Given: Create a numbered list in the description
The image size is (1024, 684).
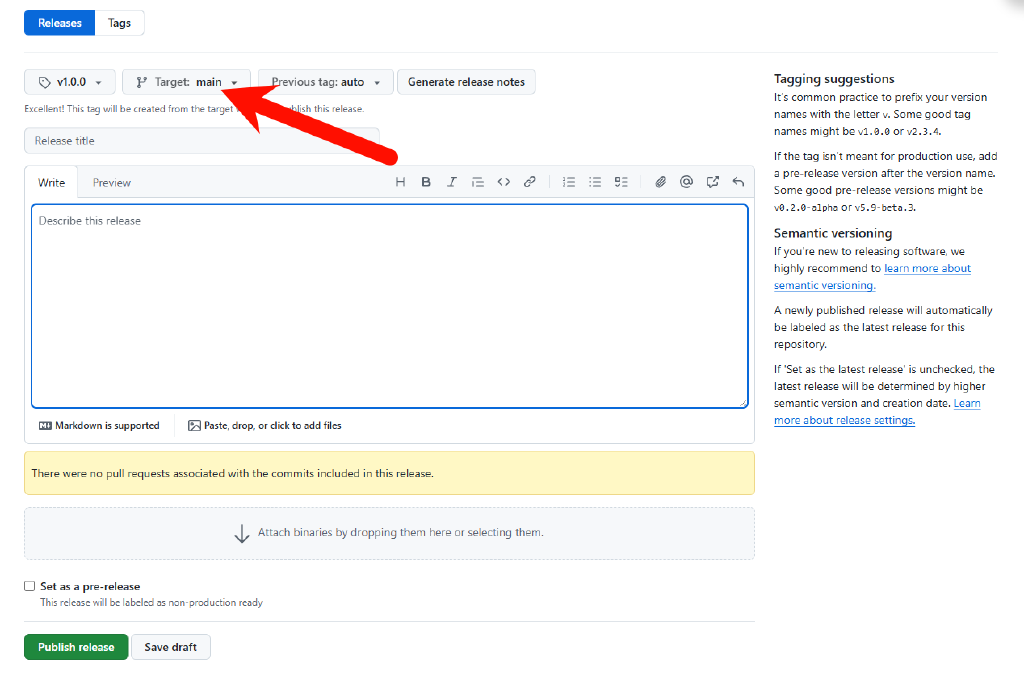Looking at the screenshot, I should tap(569, 181).
